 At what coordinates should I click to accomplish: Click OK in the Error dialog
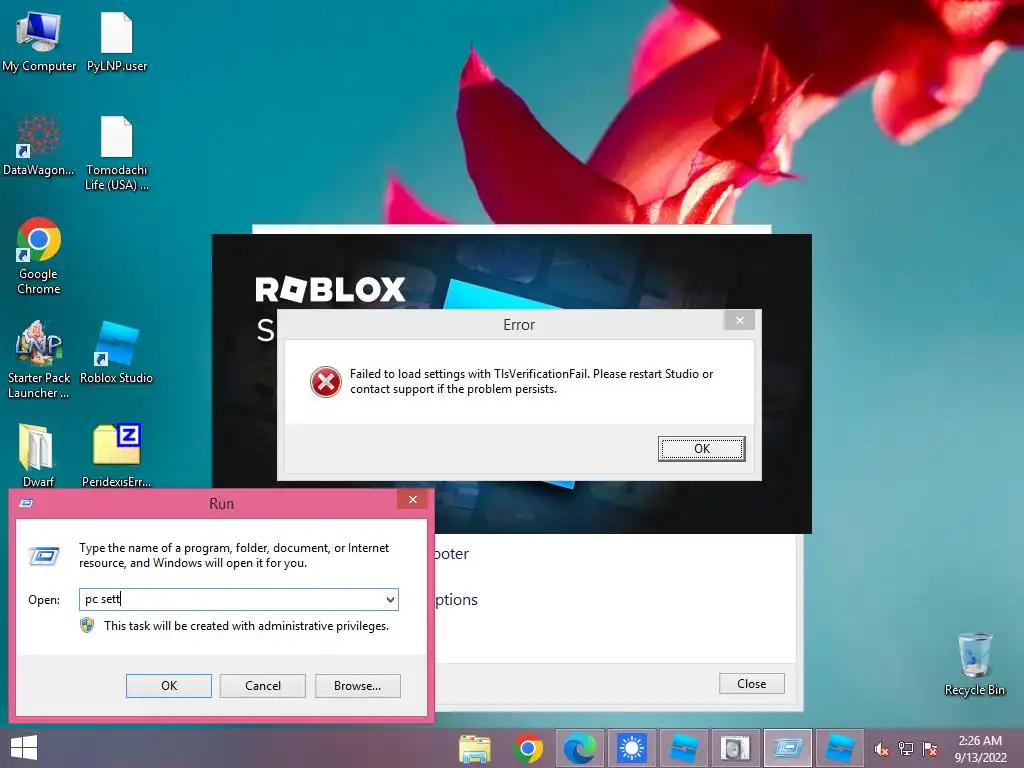tap(701, 449)
